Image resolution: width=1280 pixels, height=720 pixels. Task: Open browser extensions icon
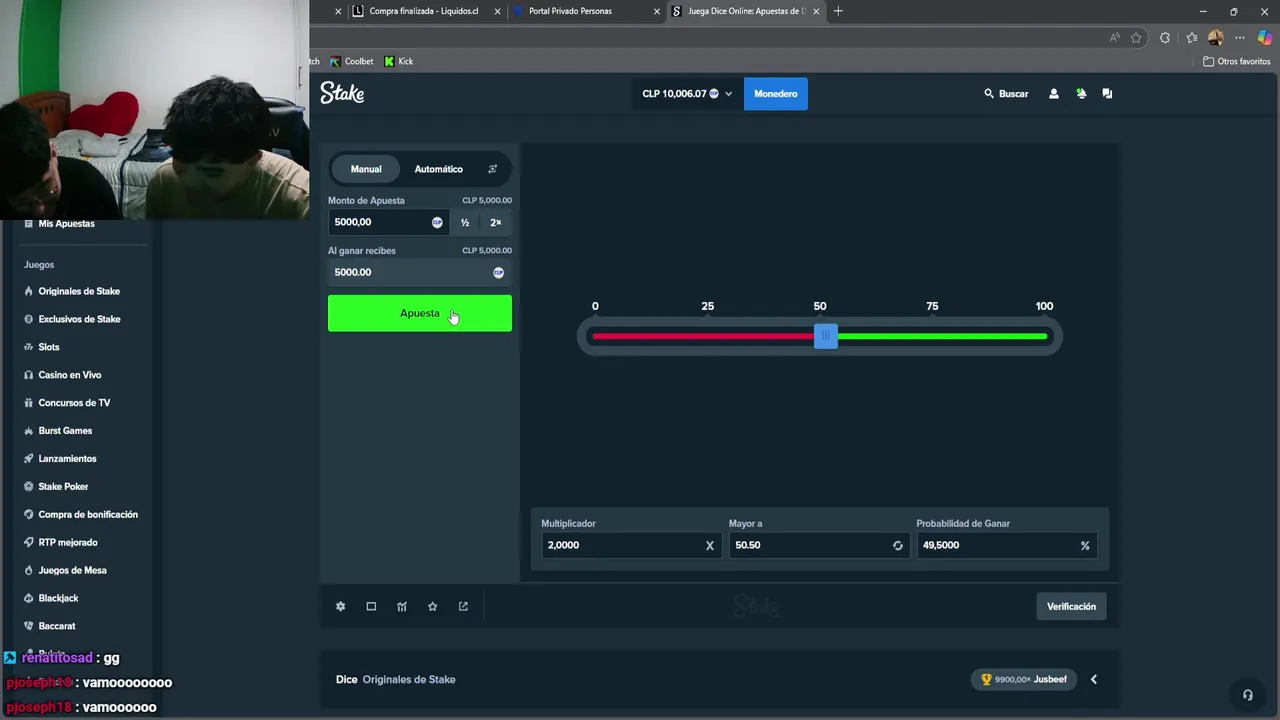tap(1165, 38)
